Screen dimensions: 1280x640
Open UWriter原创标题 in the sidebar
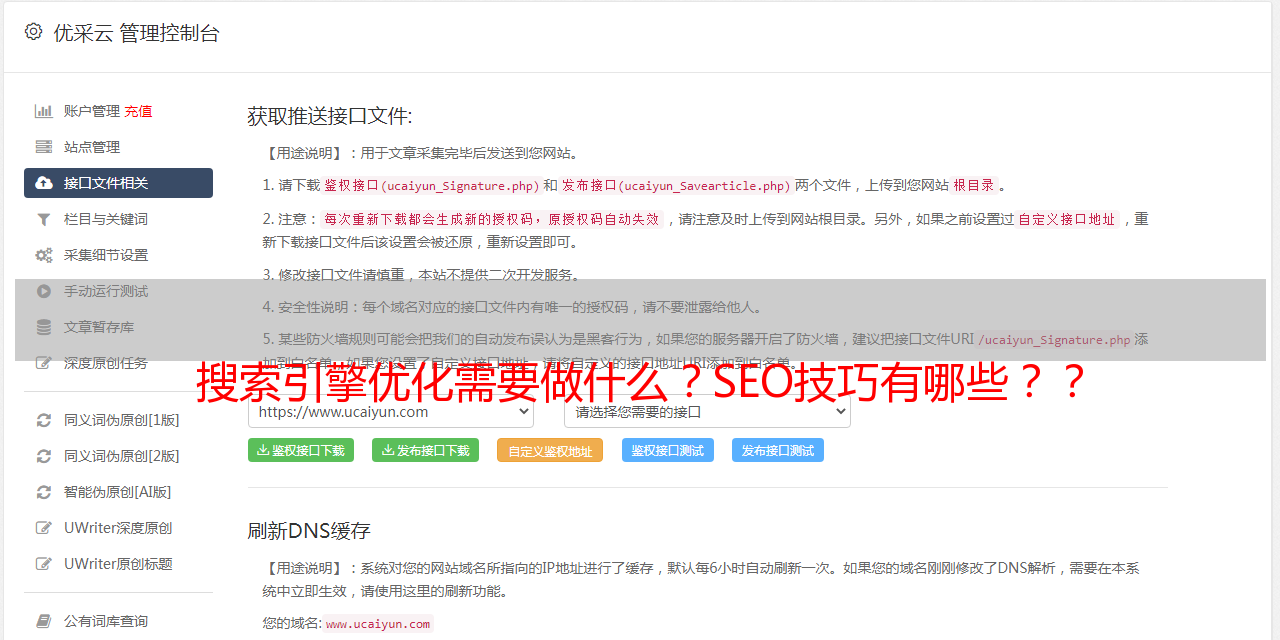coord(118,564)
